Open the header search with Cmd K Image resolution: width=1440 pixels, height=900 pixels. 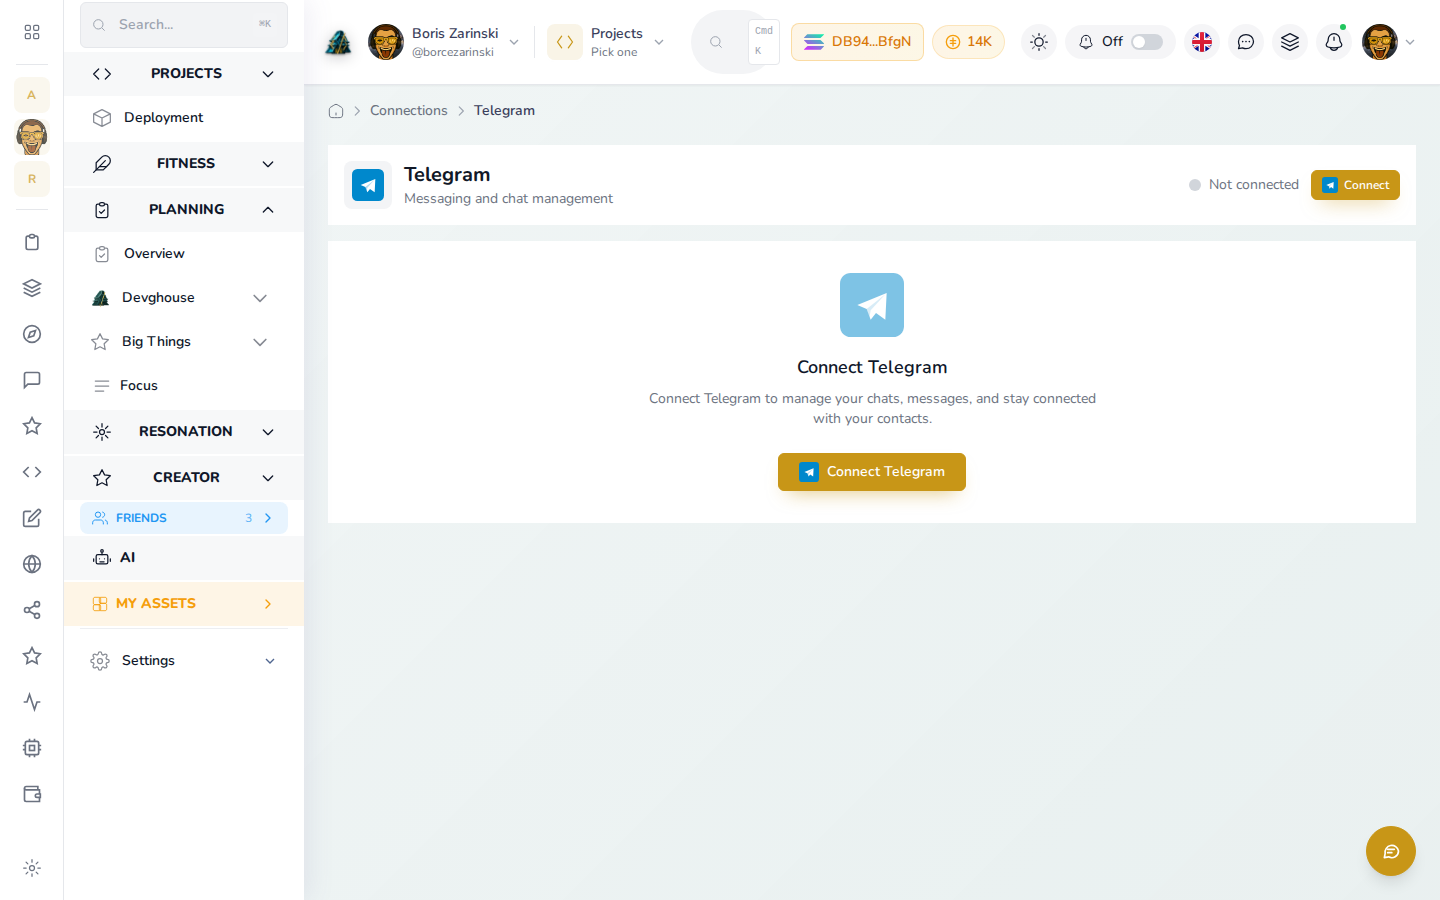click(736, 42)
